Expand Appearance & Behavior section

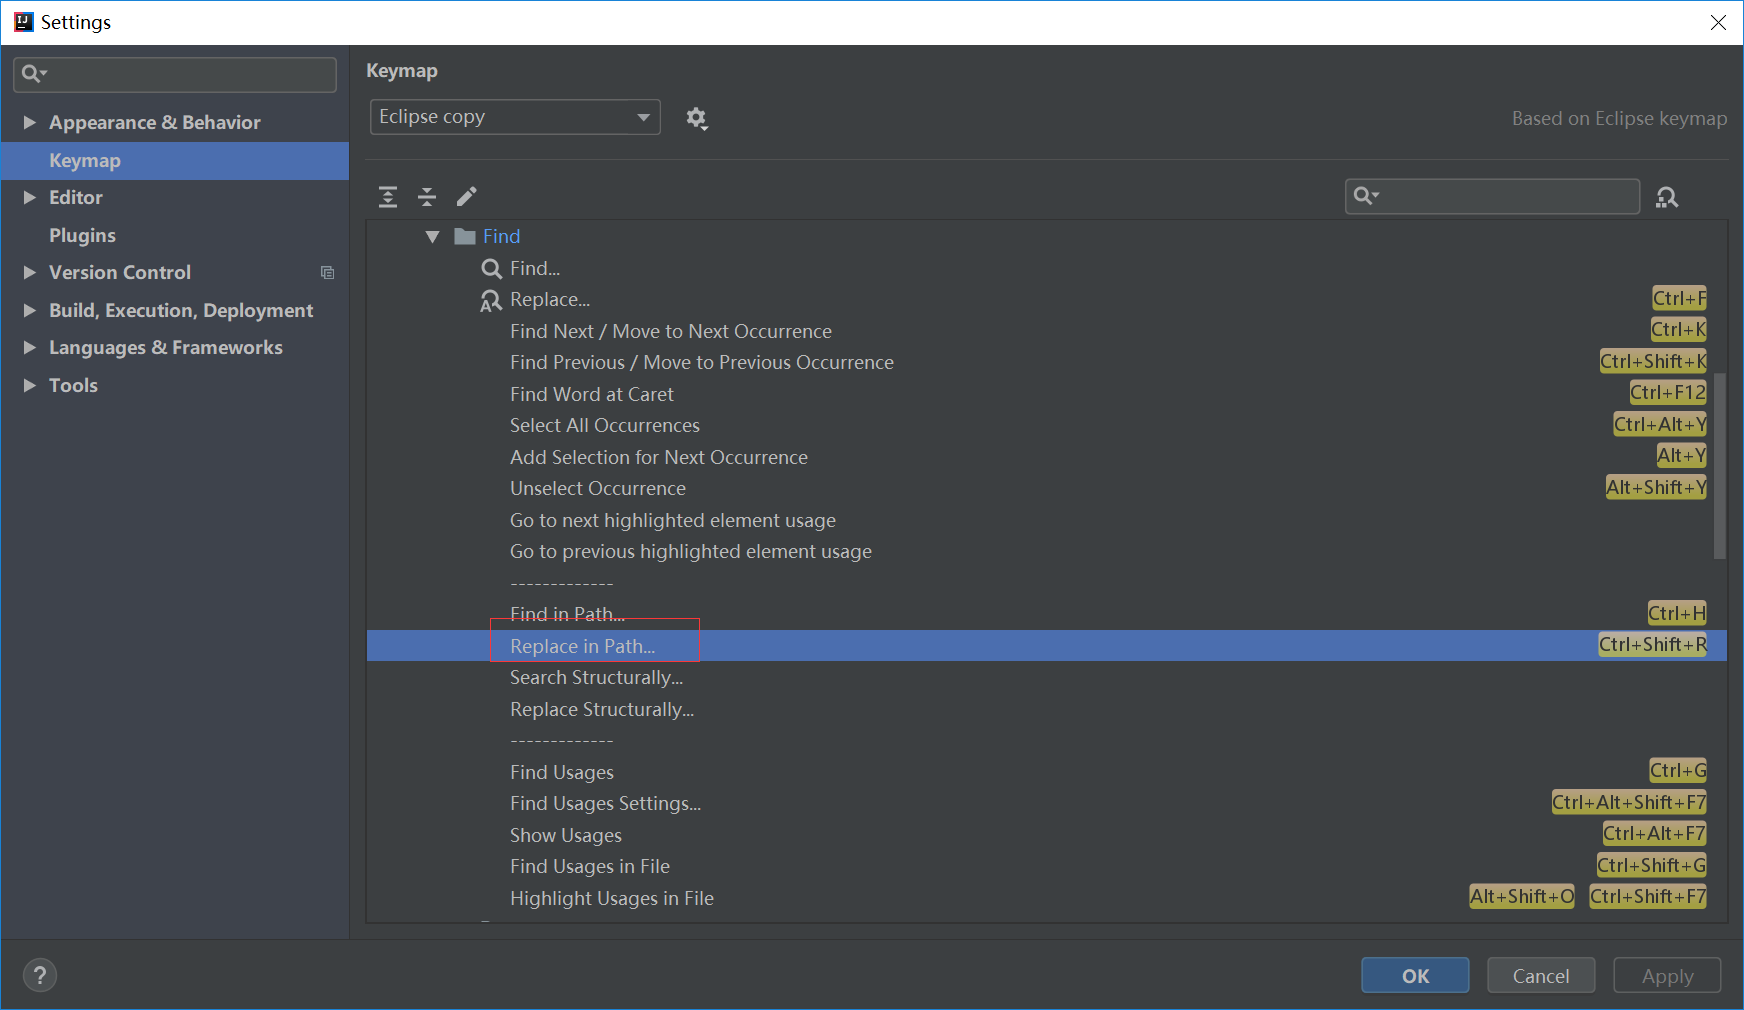pos(30,122)
